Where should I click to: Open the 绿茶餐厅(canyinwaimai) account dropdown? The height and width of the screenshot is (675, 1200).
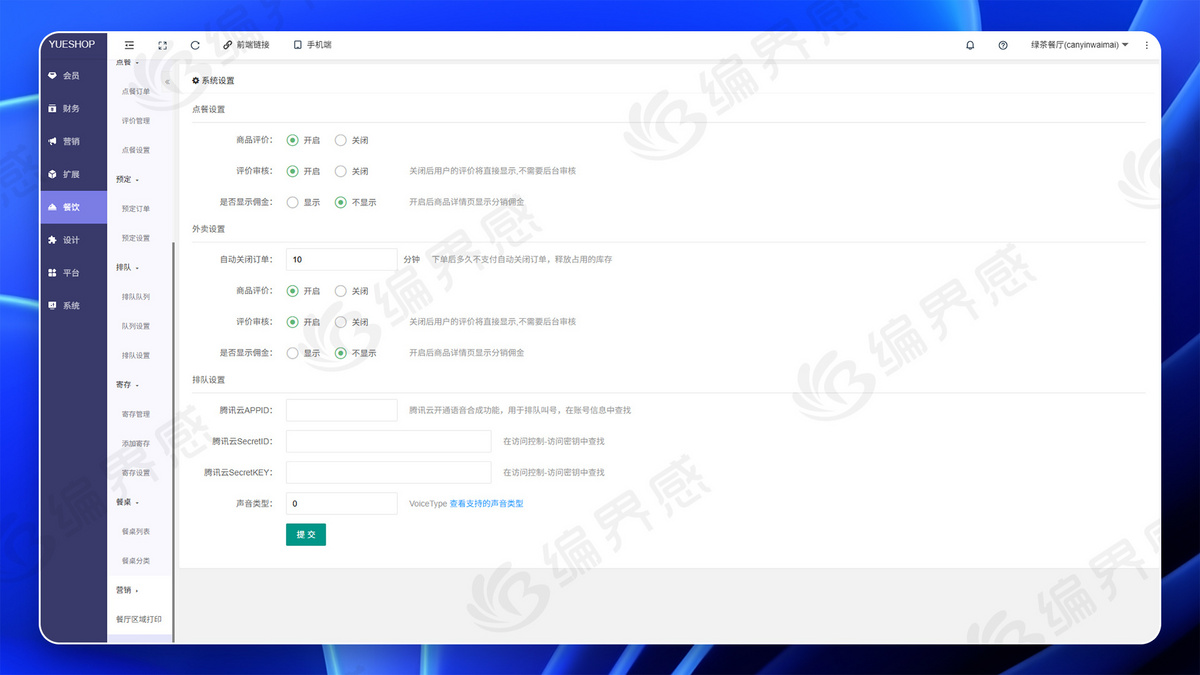click(1079, 45)
